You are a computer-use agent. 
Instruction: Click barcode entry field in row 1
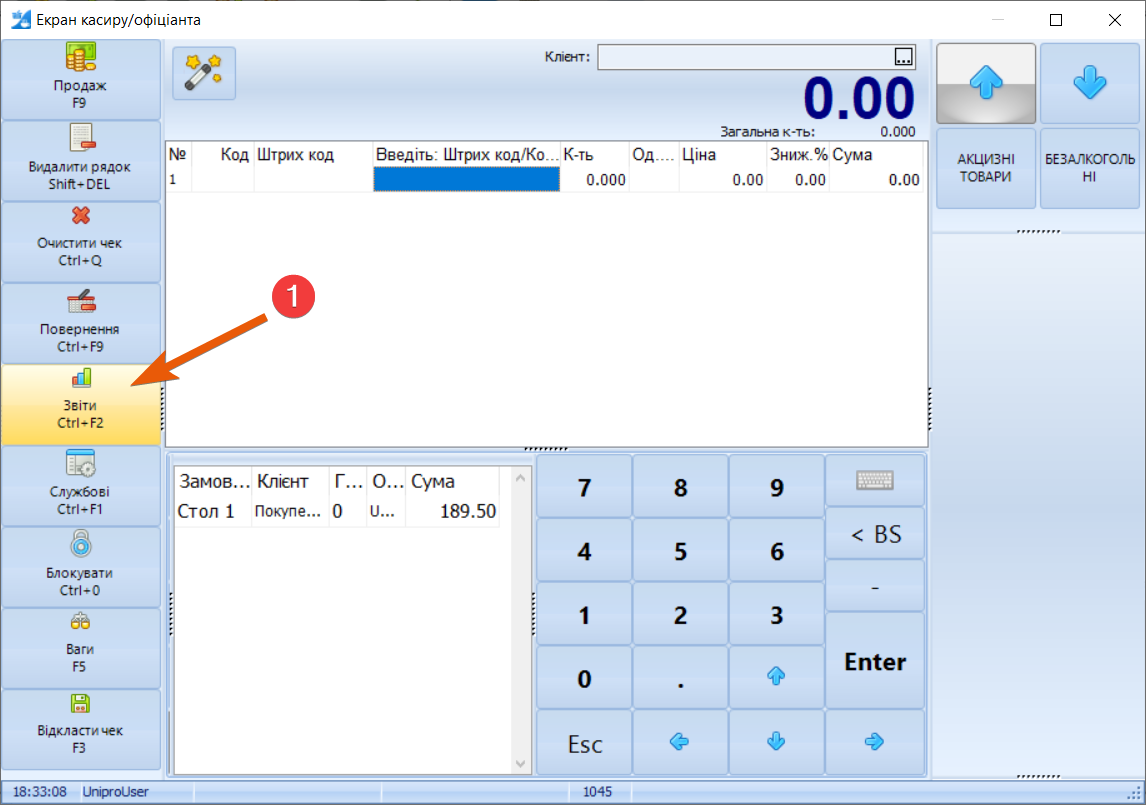466,180
